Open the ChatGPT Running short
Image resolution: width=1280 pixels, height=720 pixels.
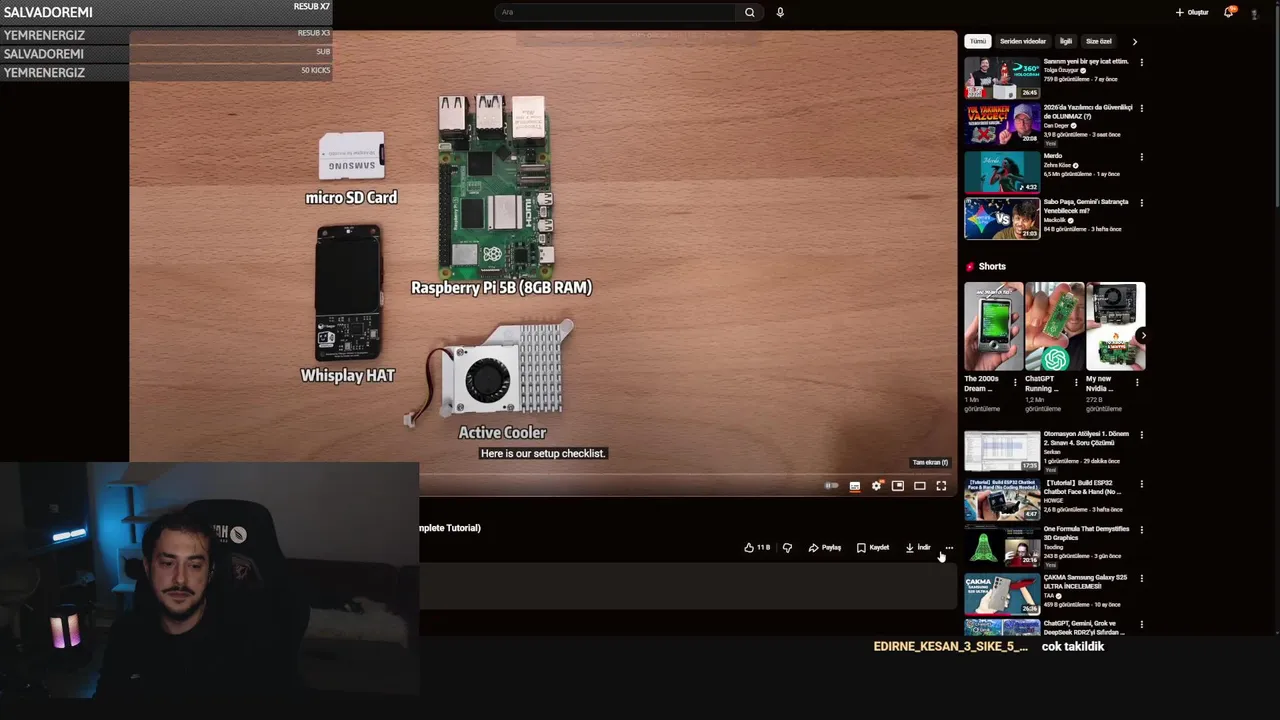point(1054,327)
